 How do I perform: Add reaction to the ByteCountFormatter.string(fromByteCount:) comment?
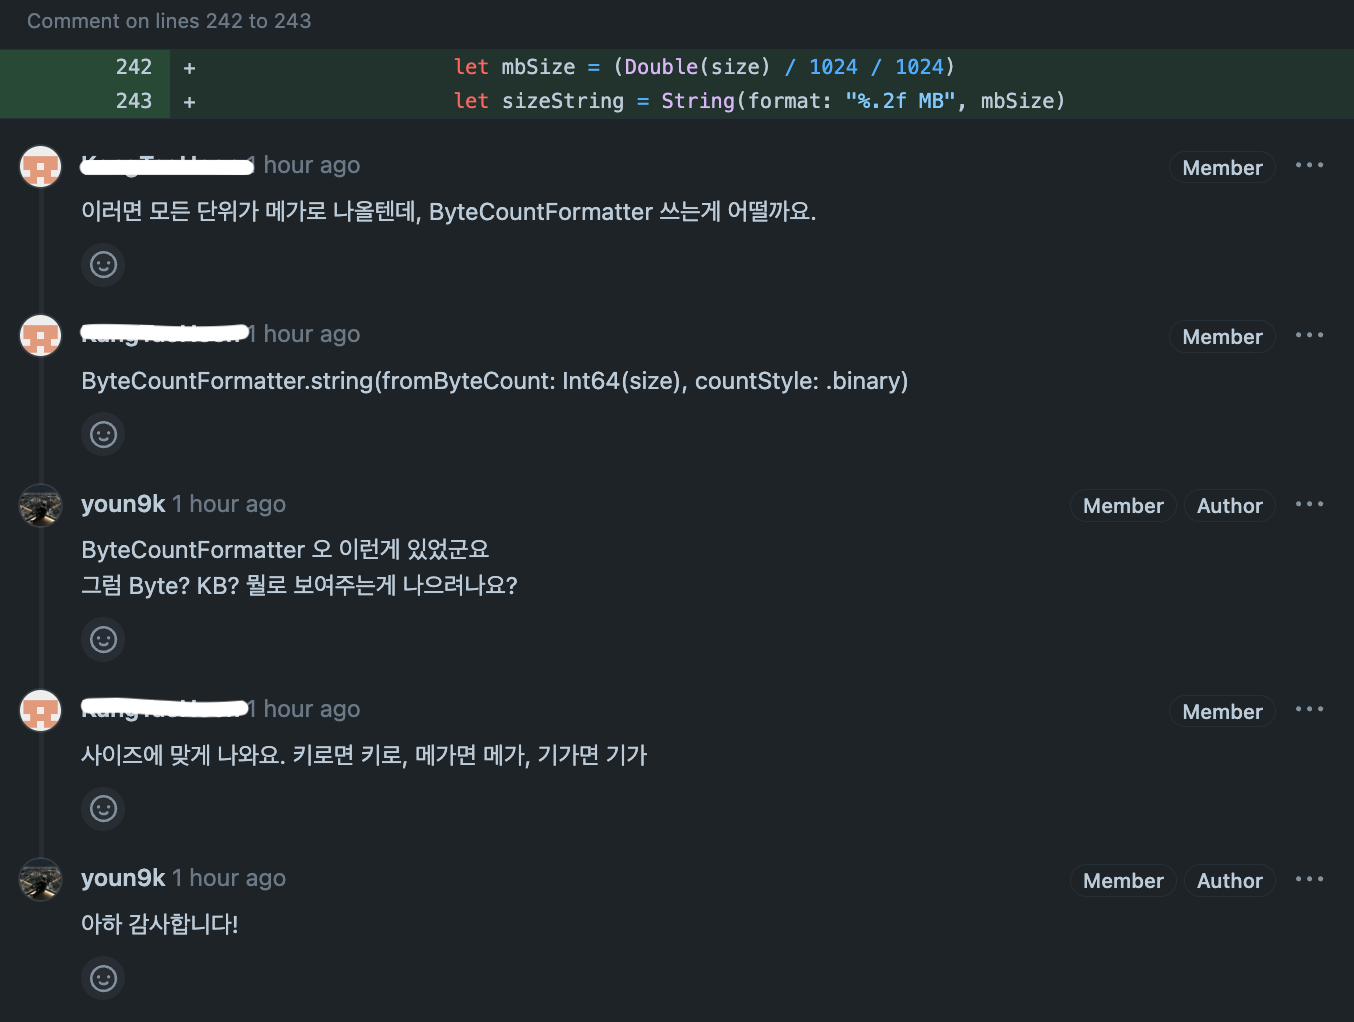(x=103, y=435)
